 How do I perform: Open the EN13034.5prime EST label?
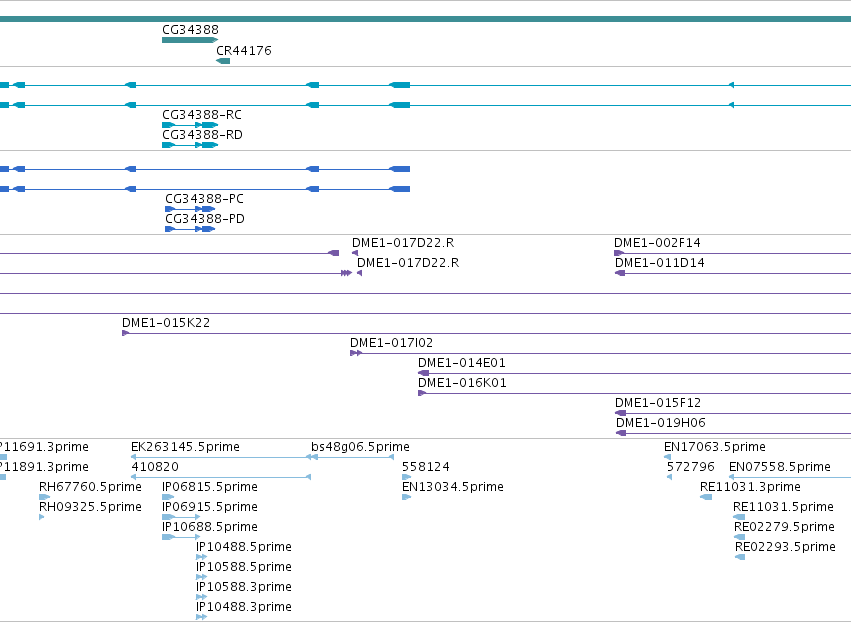coord(453,487)
